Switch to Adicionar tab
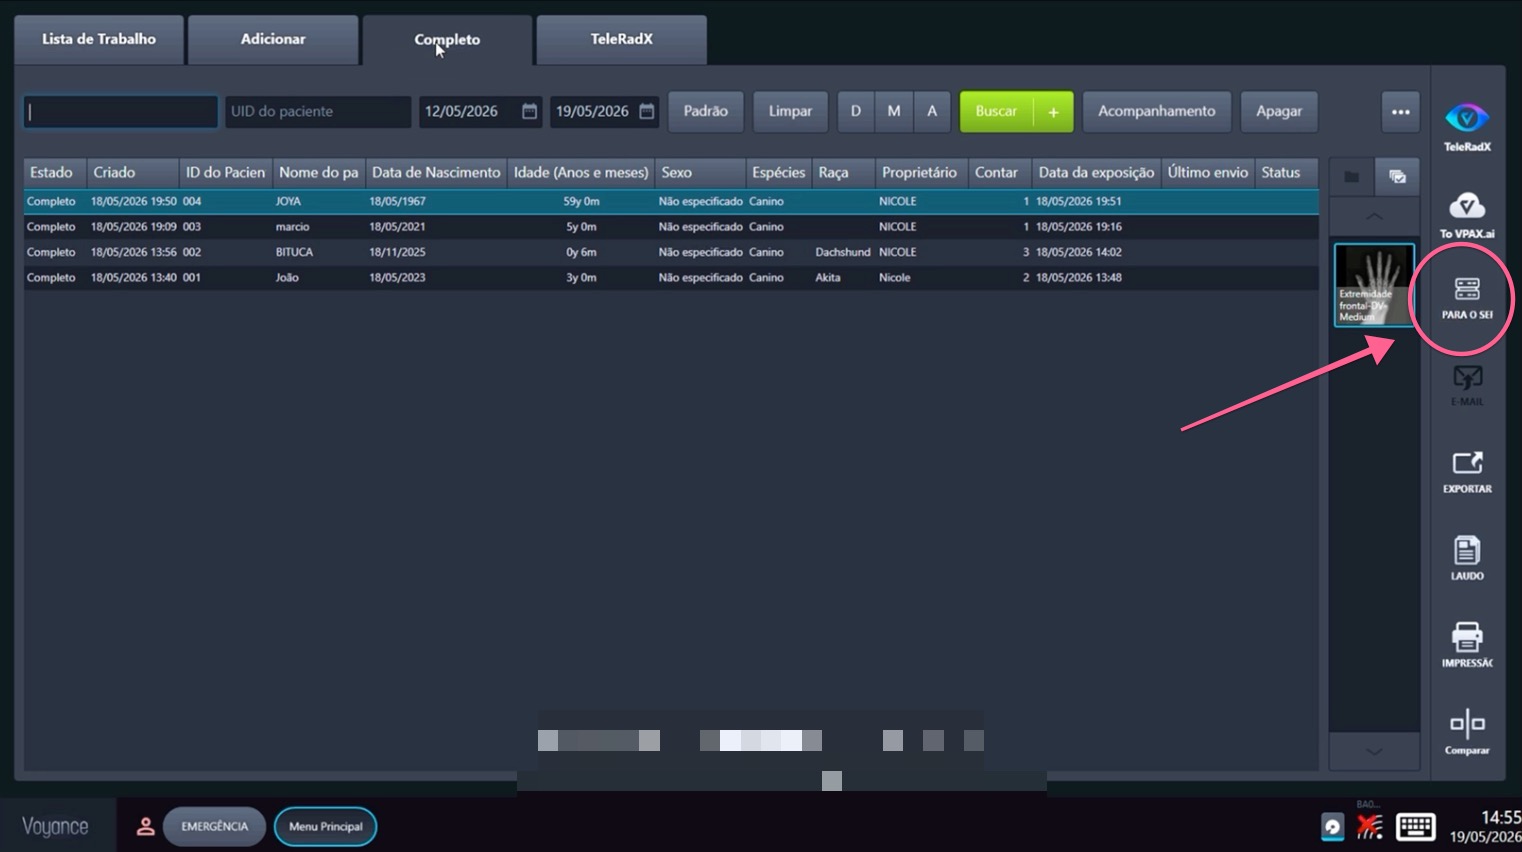This screenshot has width=1522, height=852. 273,40
